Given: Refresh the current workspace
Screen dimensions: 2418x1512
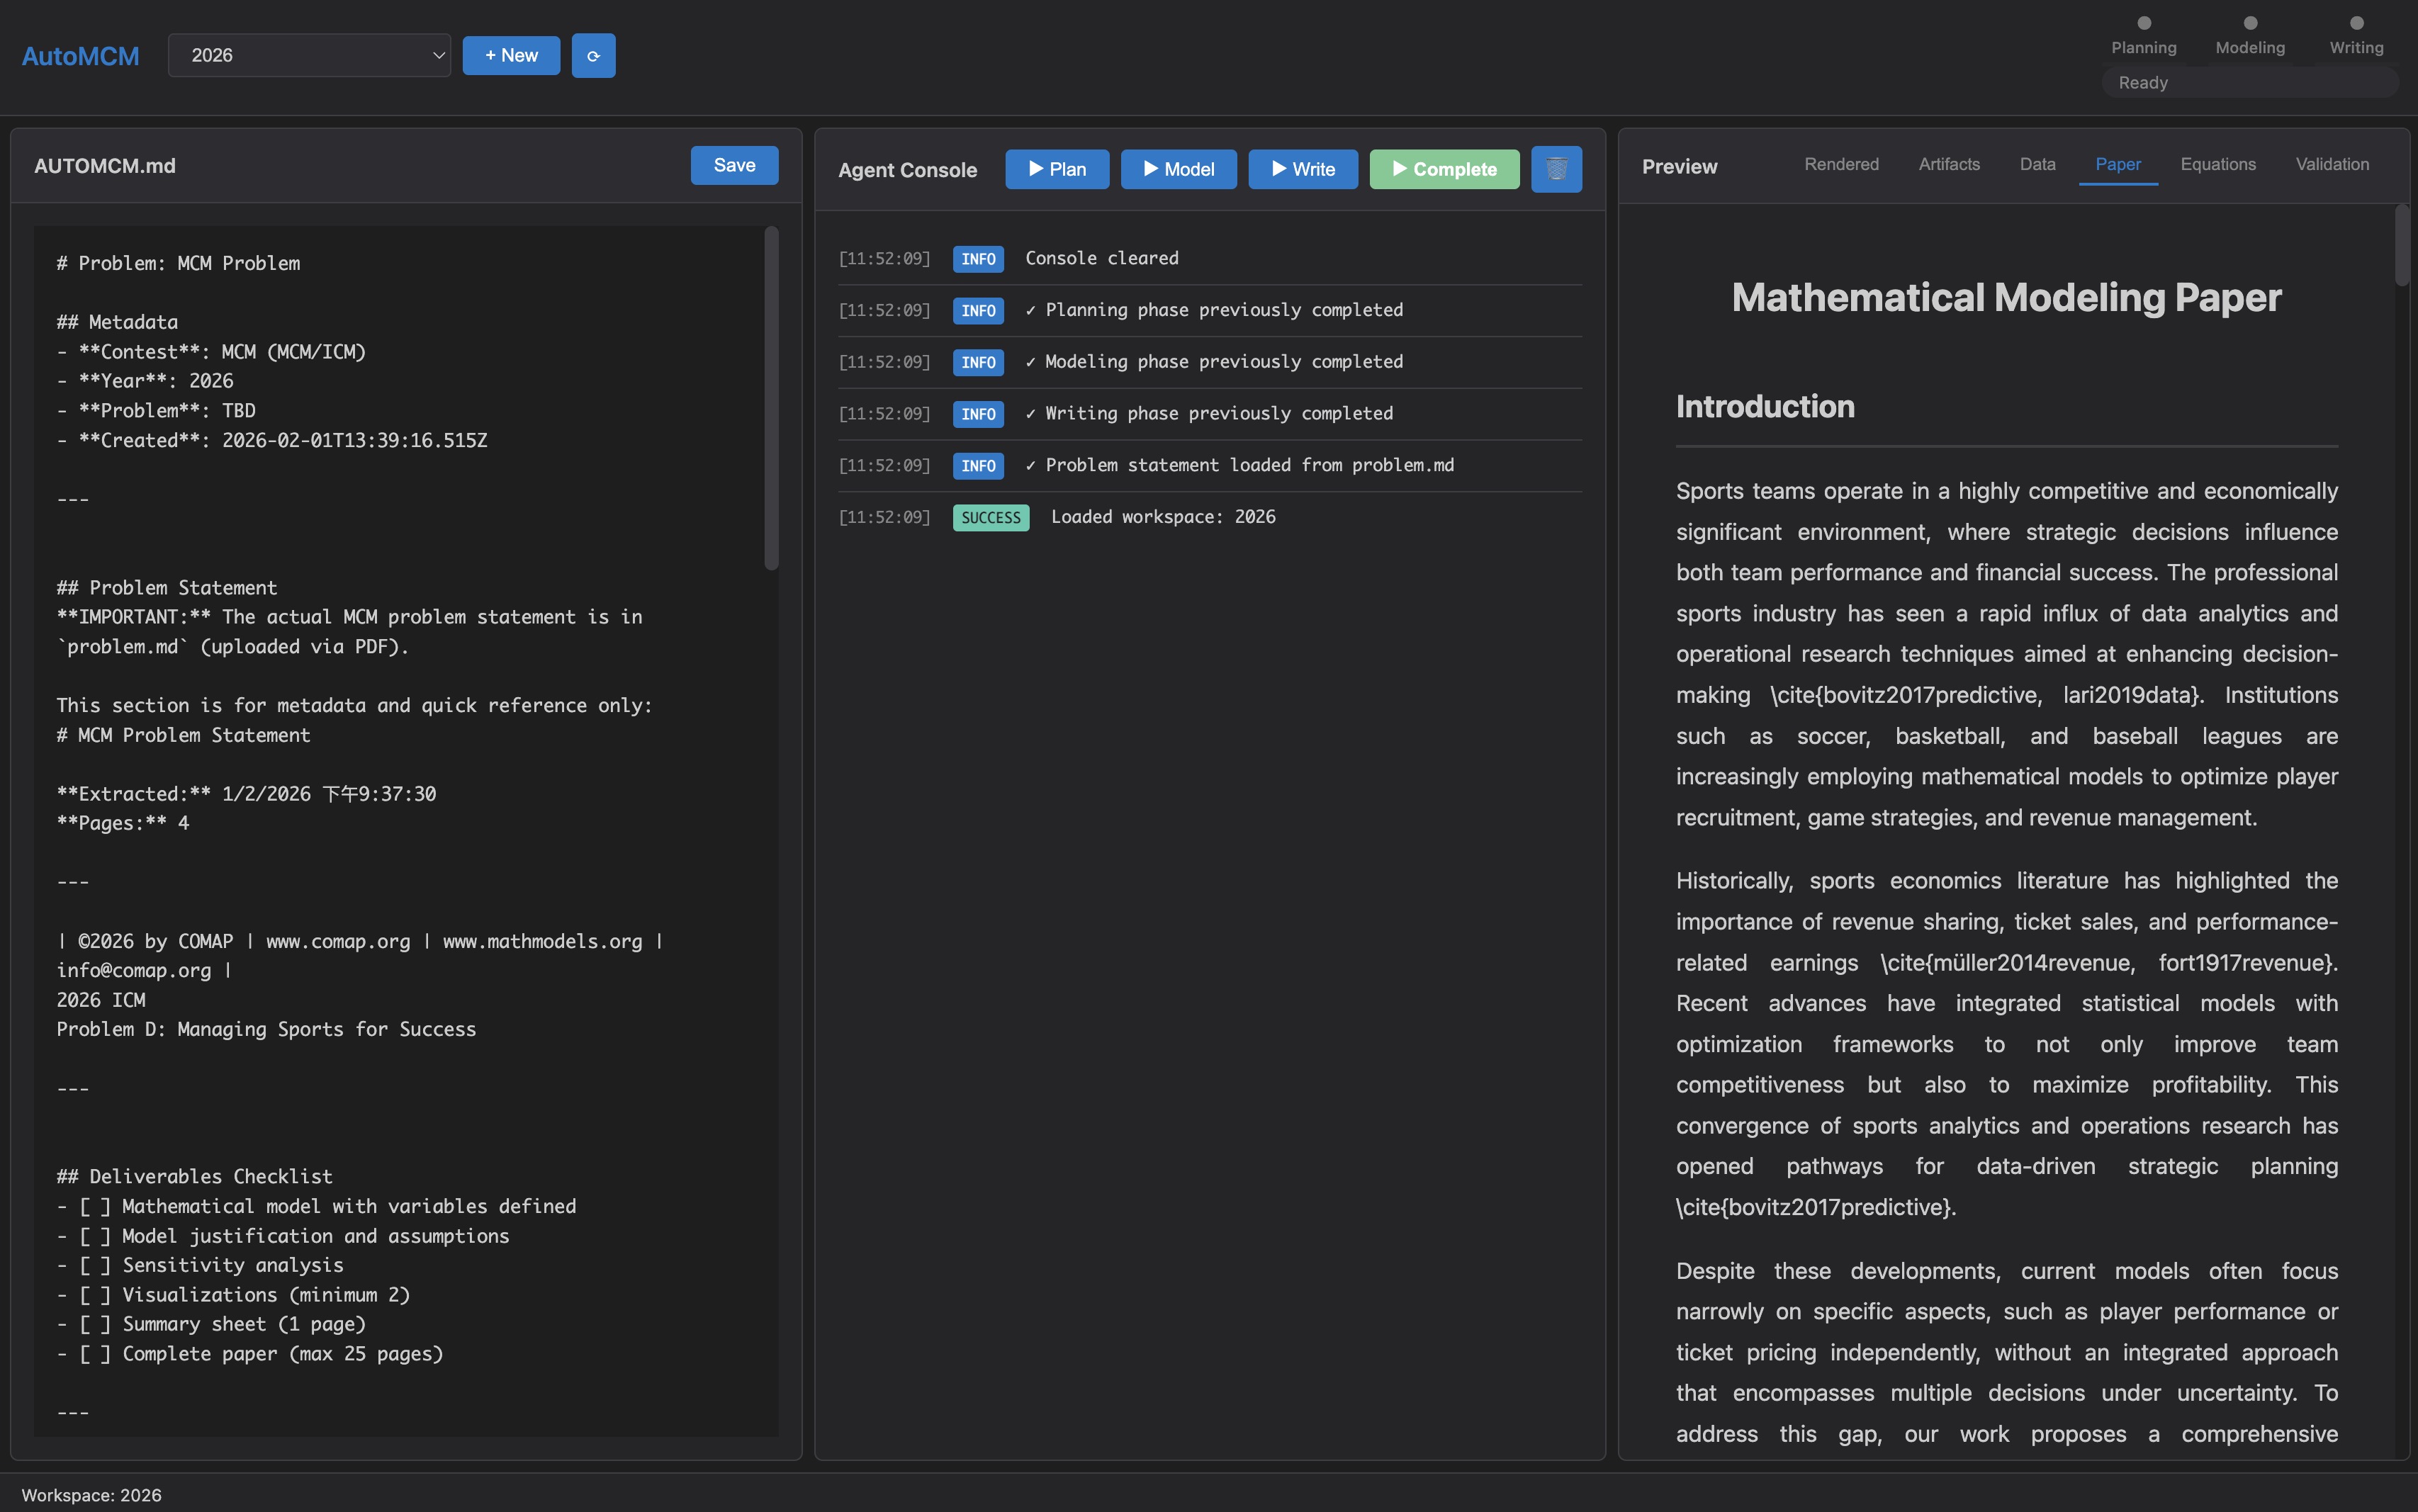Looking at the screenshot, I should pyautogui.click(x=593, y=56).
